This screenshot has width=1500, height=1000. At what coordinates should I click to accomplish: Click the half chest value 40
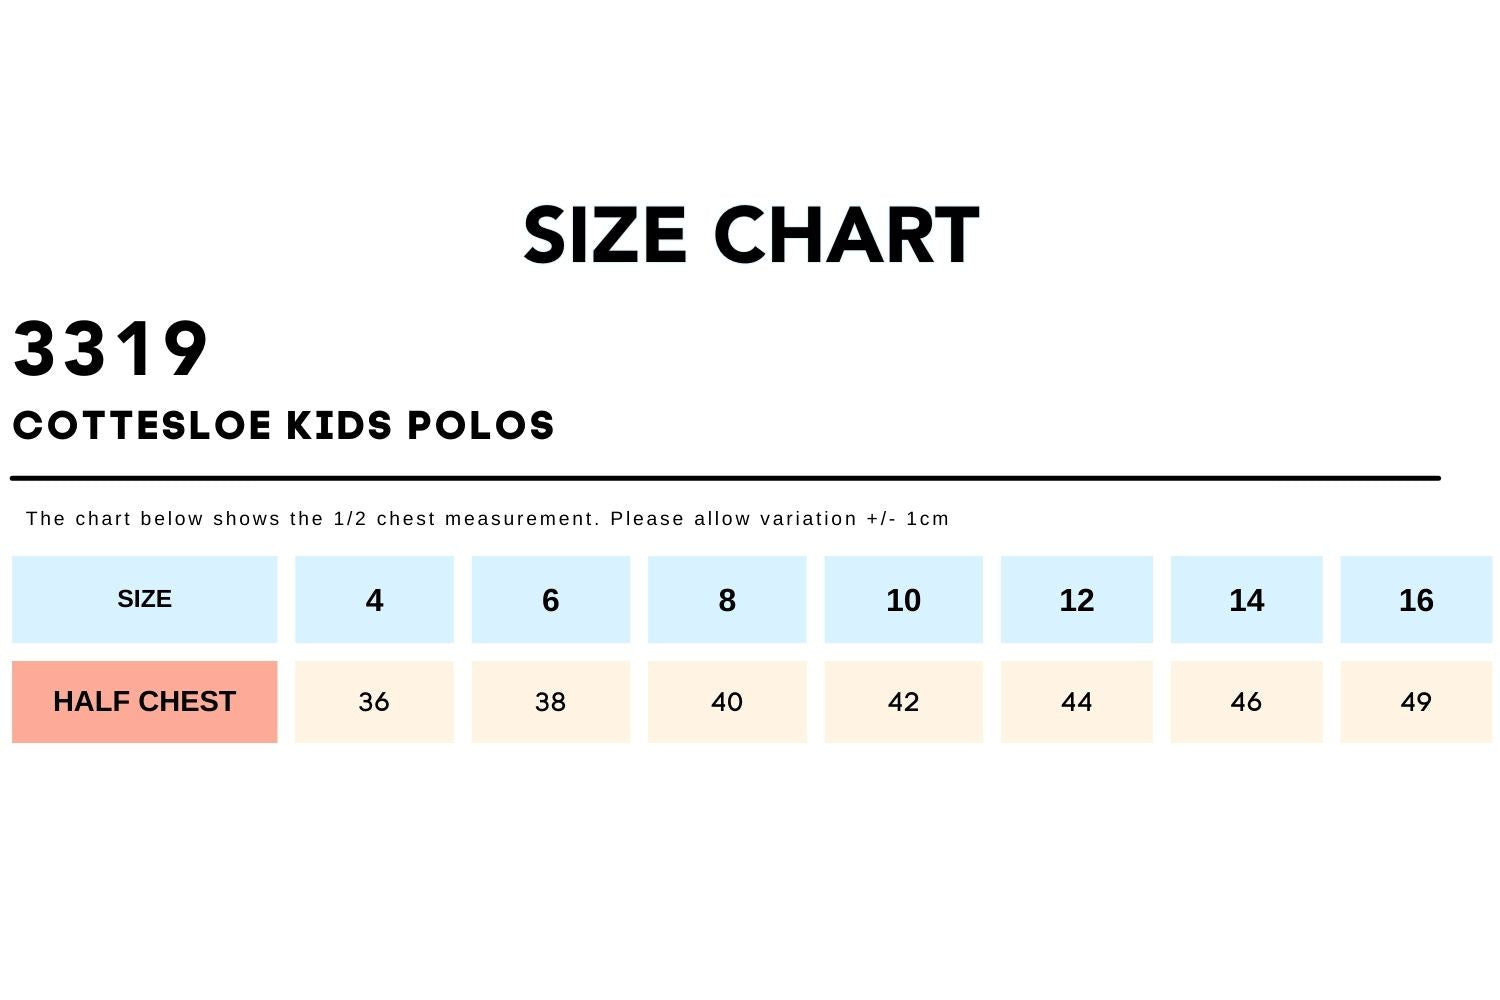[727, 702]
